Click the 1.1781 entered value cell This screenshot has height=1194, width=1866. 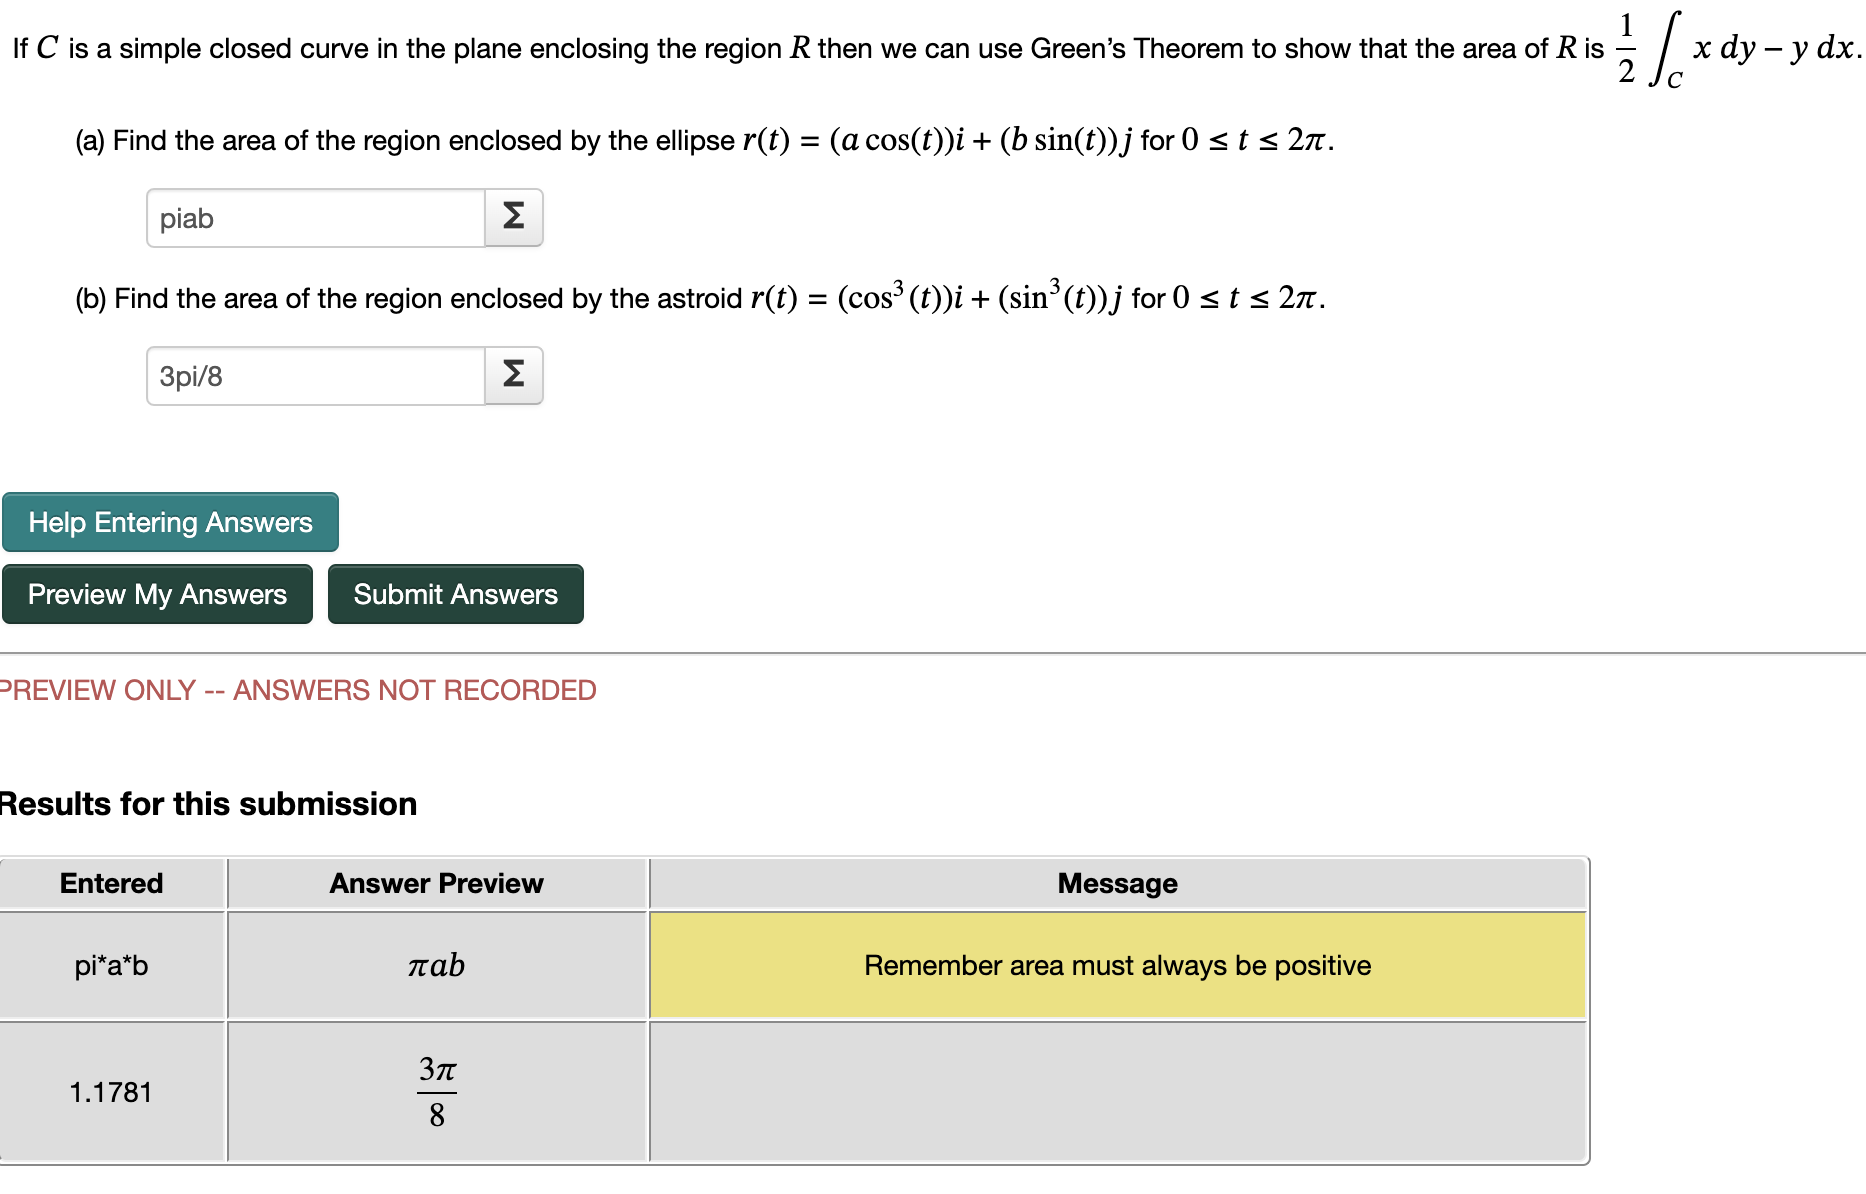click(111, 1092)
